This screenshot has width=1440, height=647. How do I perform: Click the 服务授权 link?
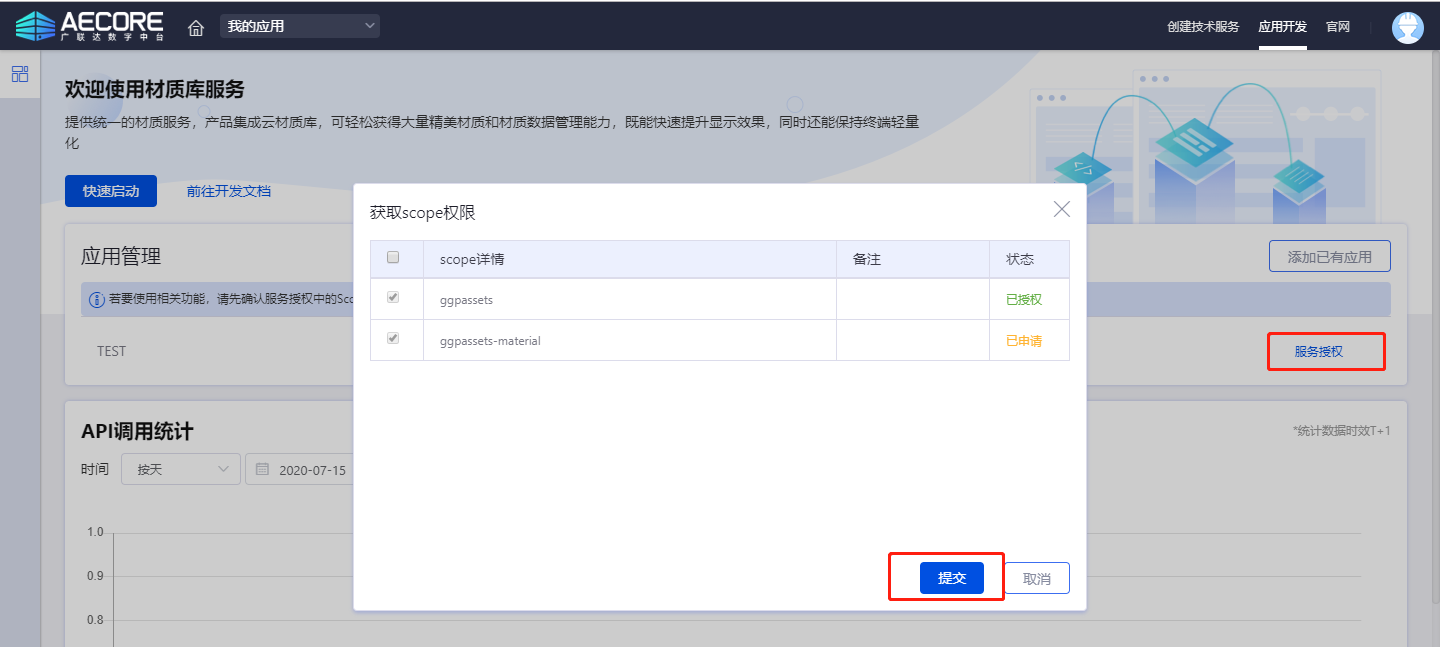point(1318,351)
